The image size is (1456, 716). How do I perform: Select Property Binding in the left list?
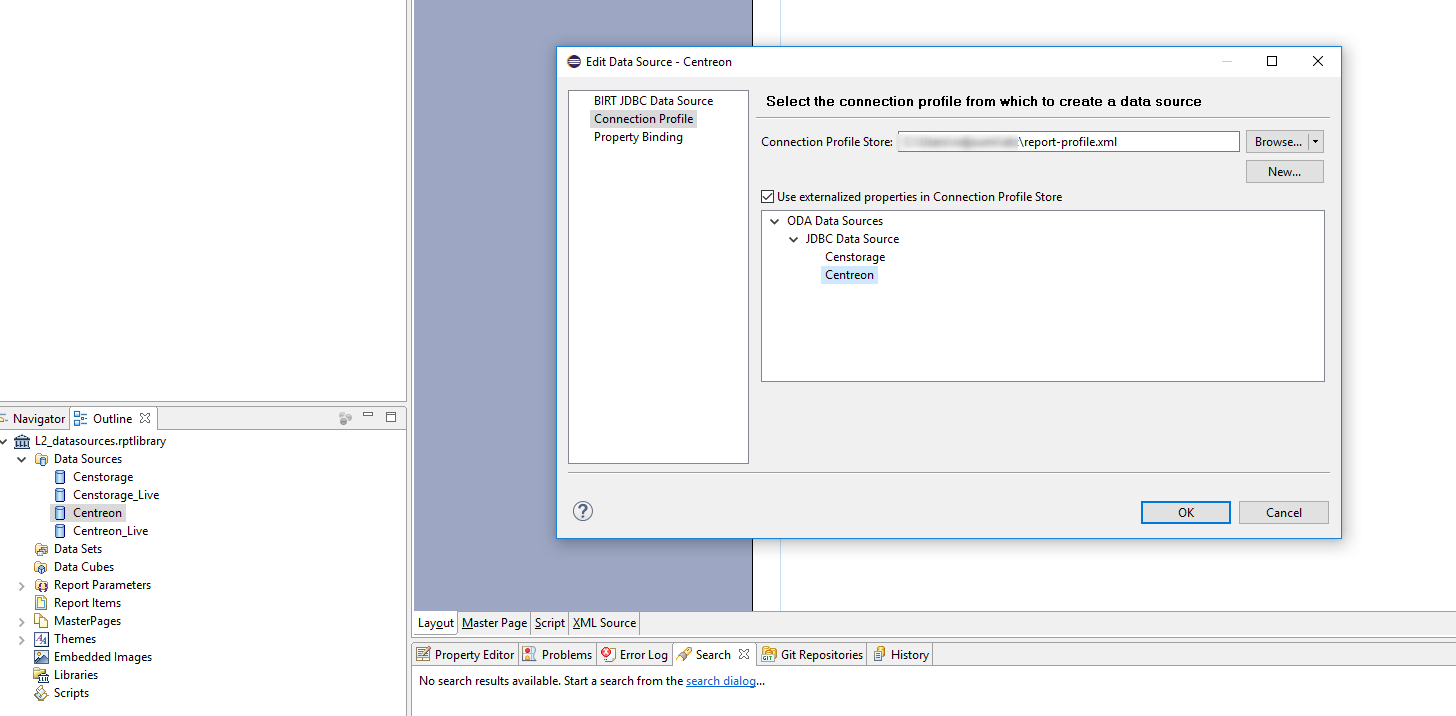(x=638, y=137)
